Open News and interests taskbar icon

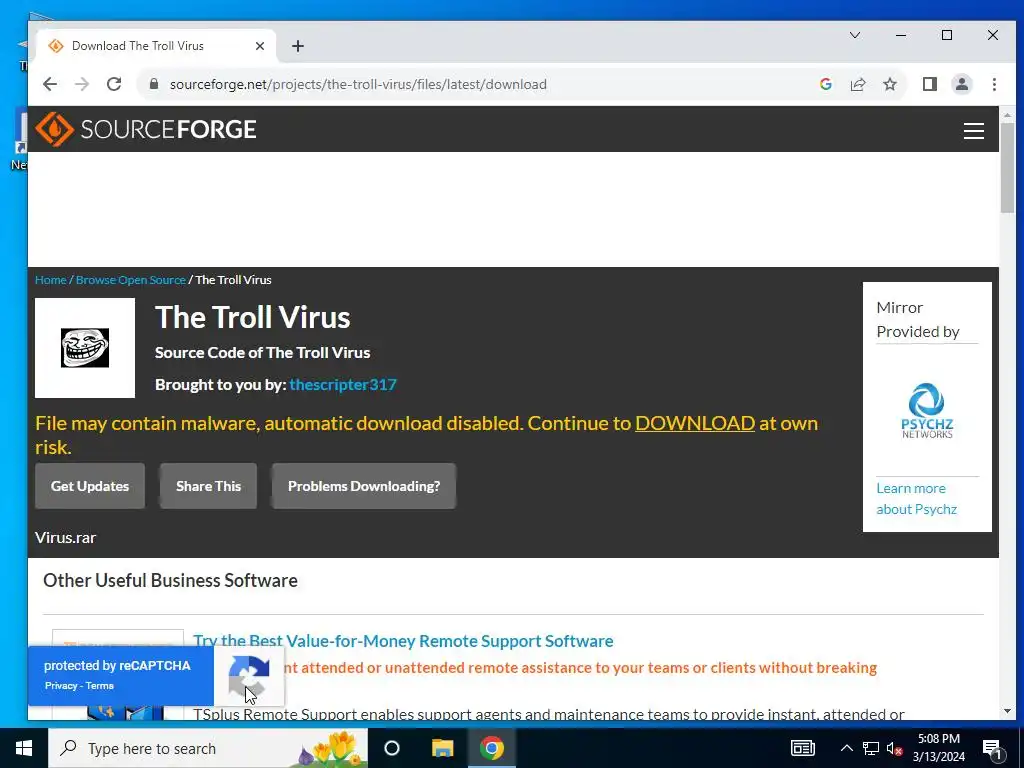tap(803, 748)
